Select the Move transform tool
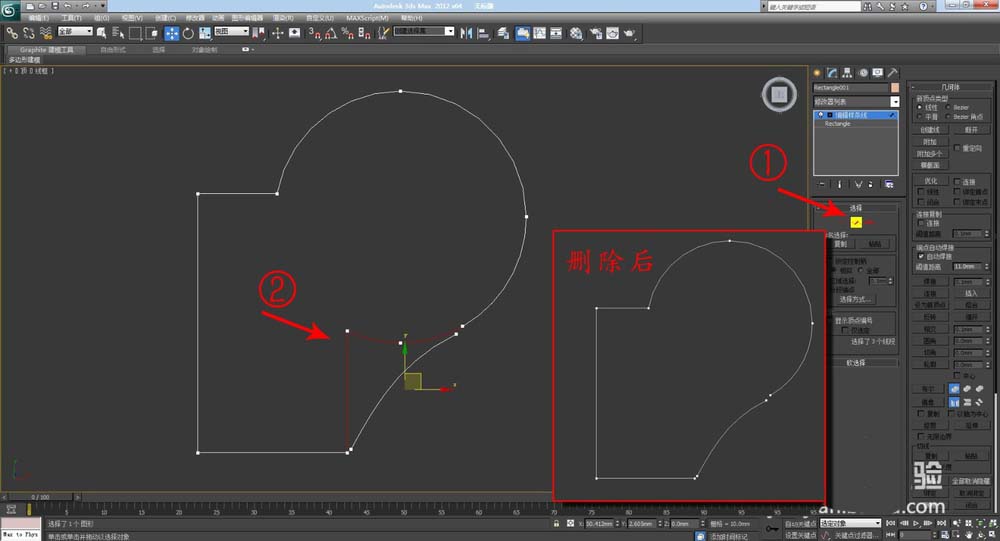1000x541 pixels. tap(171, 33)
